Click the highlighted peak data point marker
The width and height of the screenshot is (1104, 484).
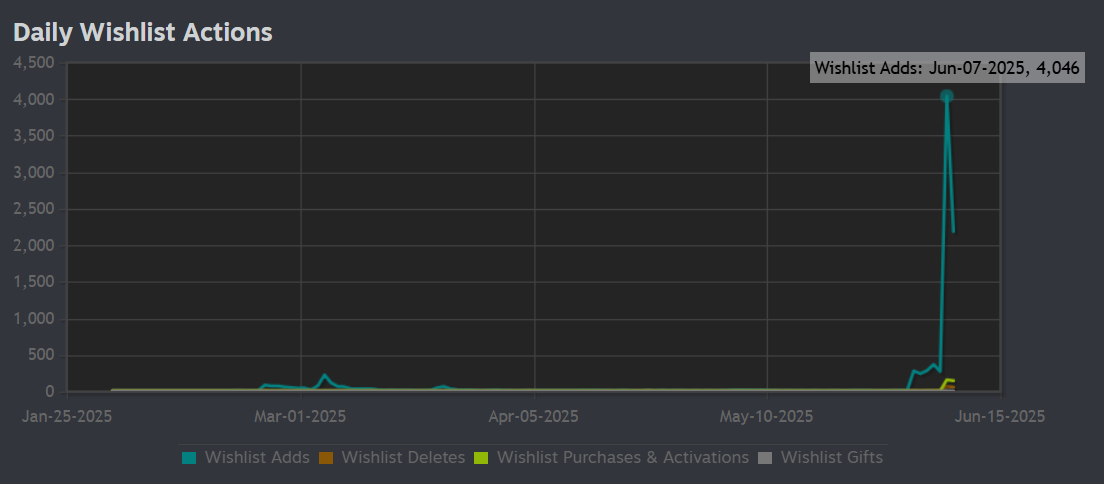pyautogui.click(x=946, y=96)
